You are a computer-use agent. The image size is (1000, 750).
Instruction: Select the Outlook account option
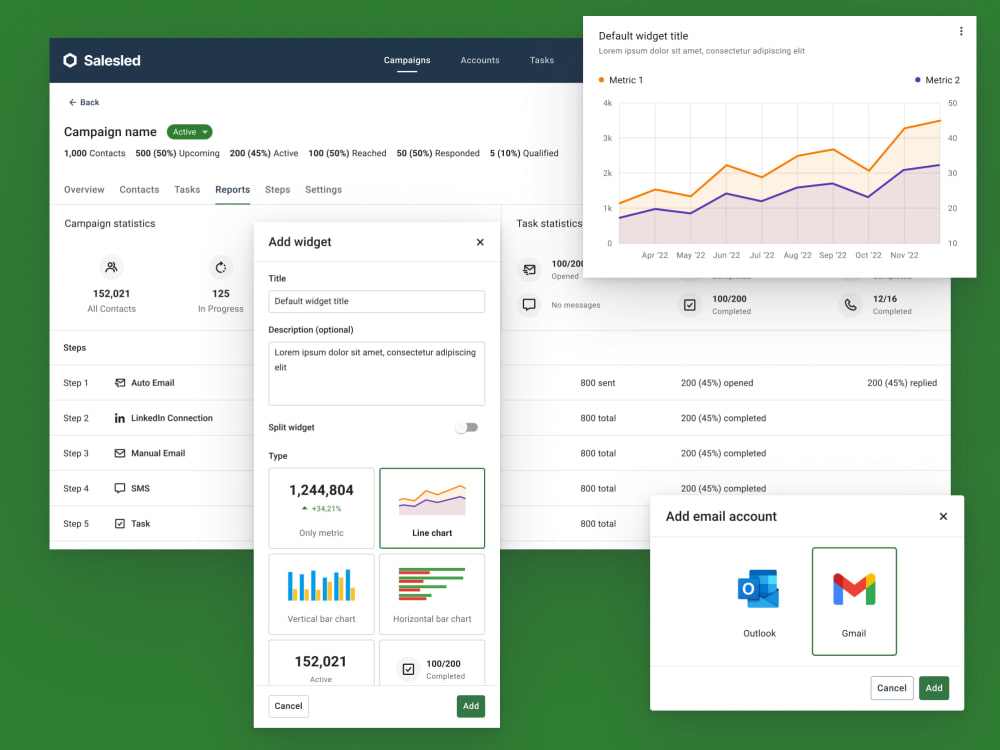759,601
